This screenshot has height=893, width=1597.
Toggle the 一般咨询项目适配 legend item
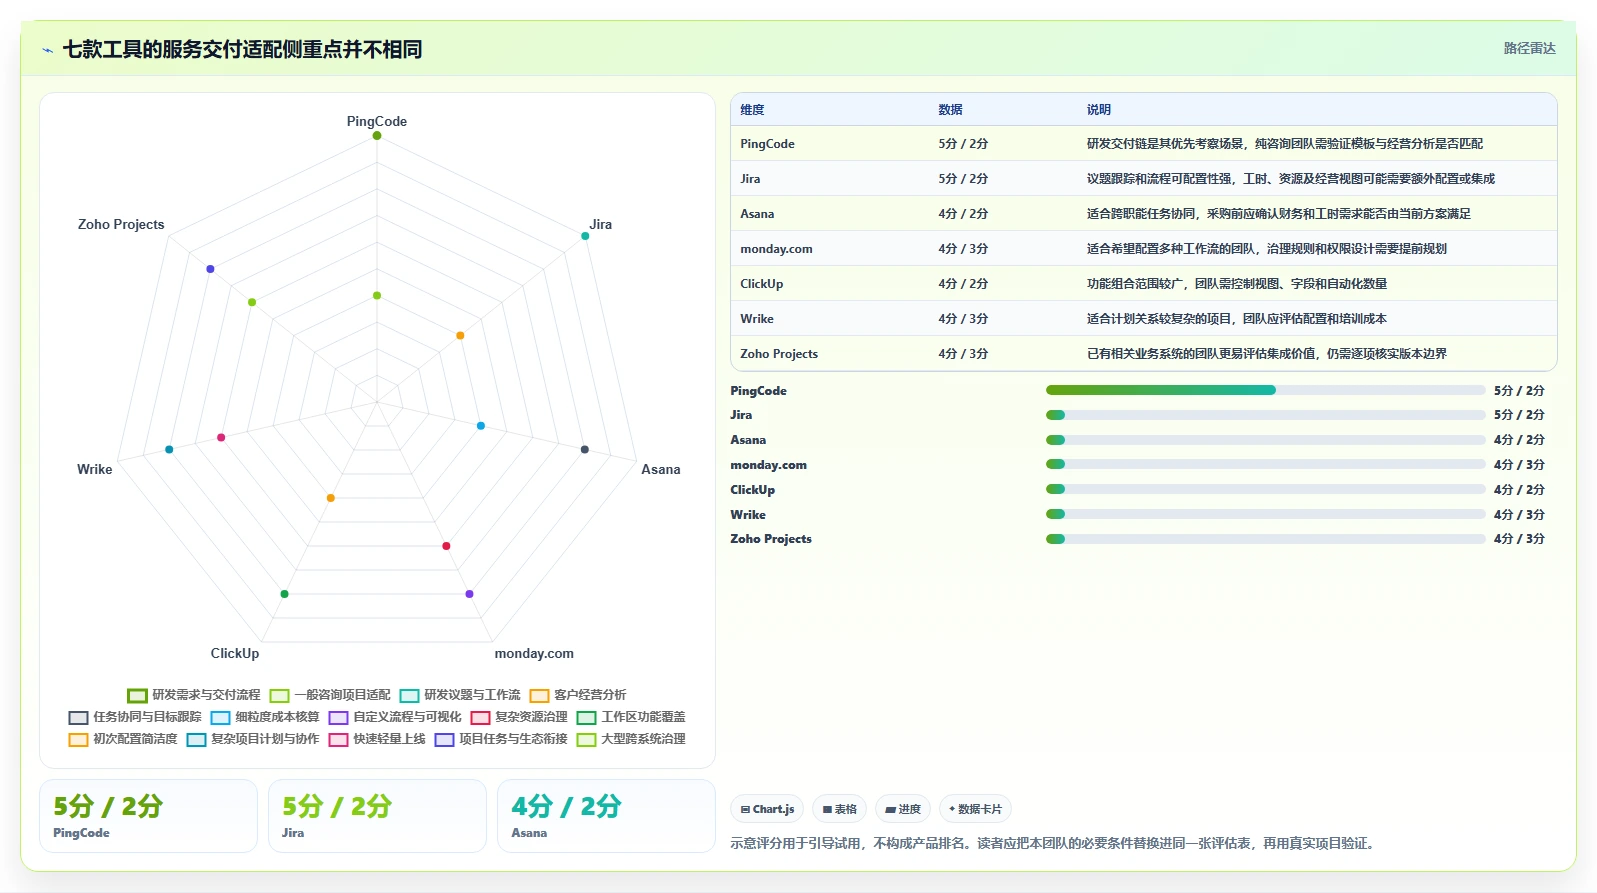click(329, 695)
